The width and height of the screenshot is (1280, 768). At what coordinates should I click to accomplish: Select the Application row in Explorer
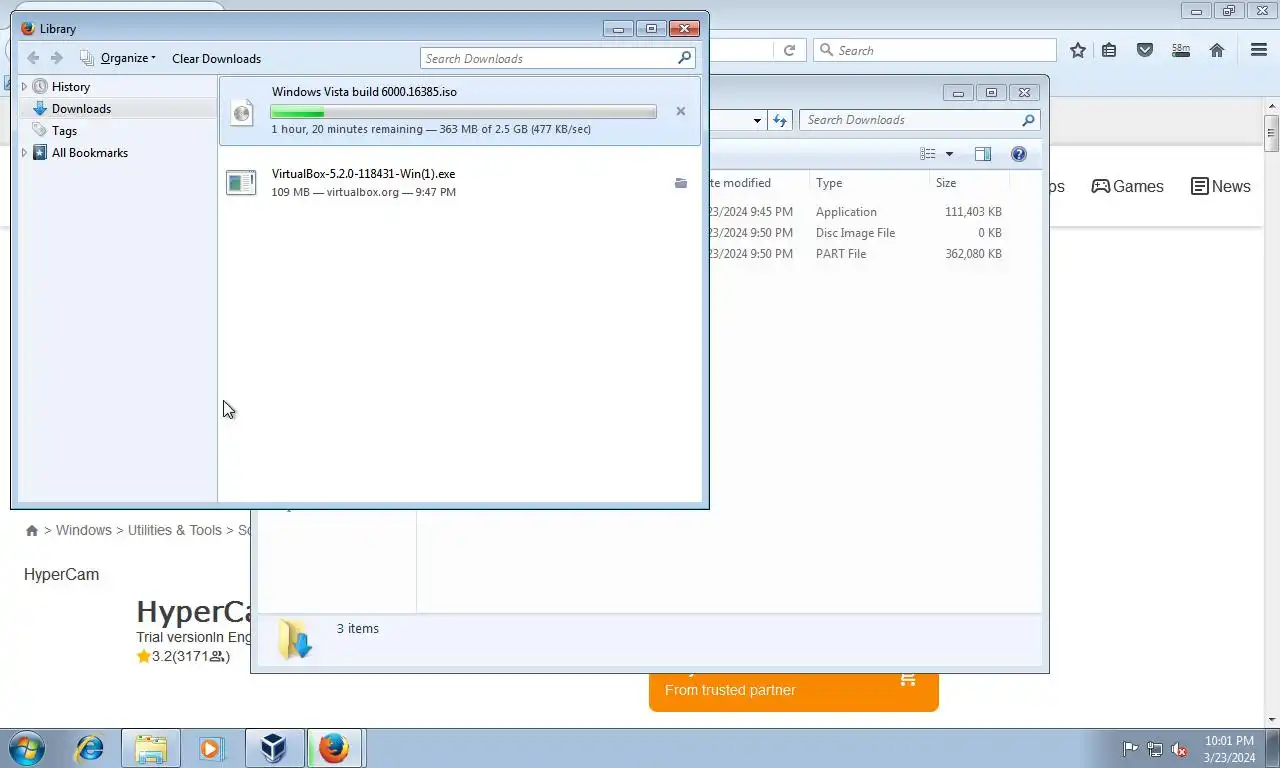[x=860, y=212]
